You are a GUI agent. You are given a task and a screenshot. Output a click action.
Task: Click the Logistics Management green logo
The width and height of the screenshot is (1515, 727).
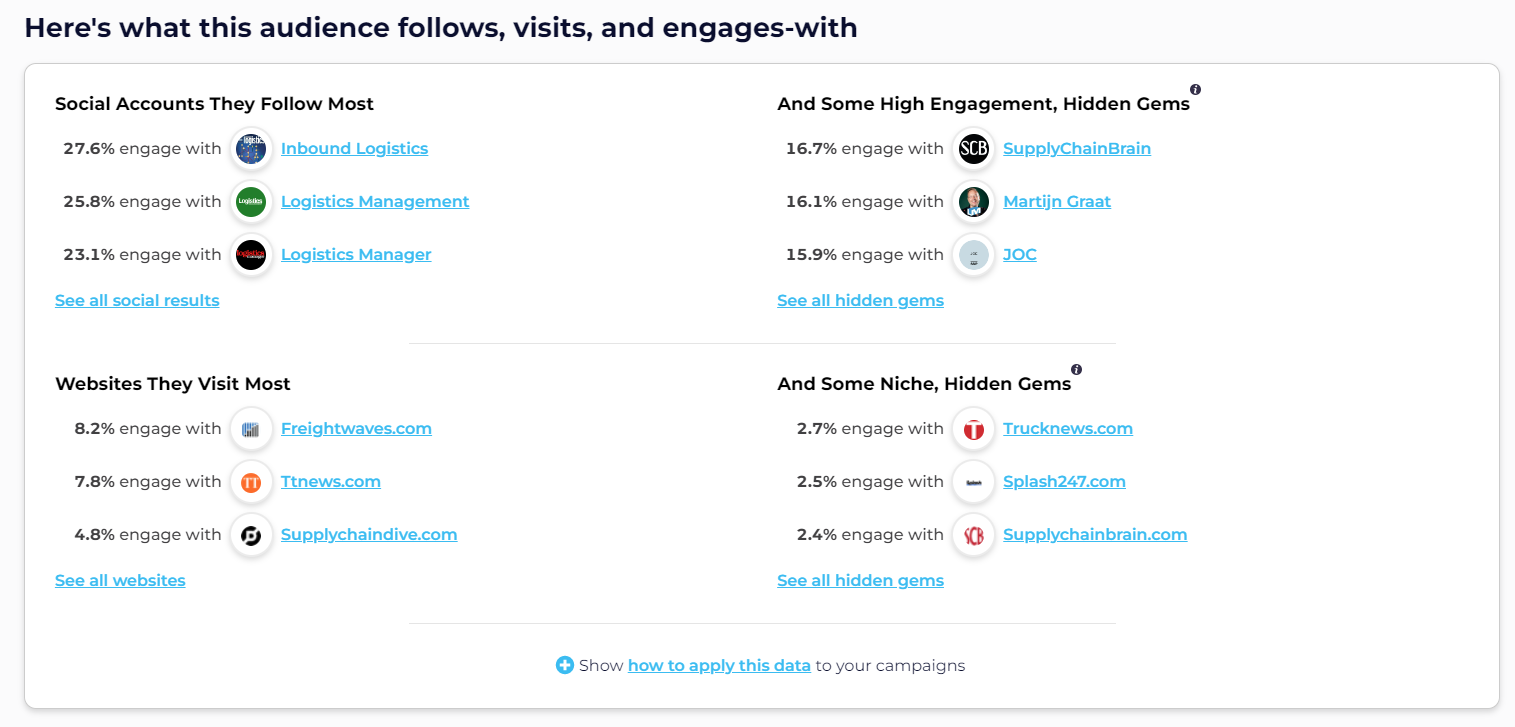click(251, 202)
